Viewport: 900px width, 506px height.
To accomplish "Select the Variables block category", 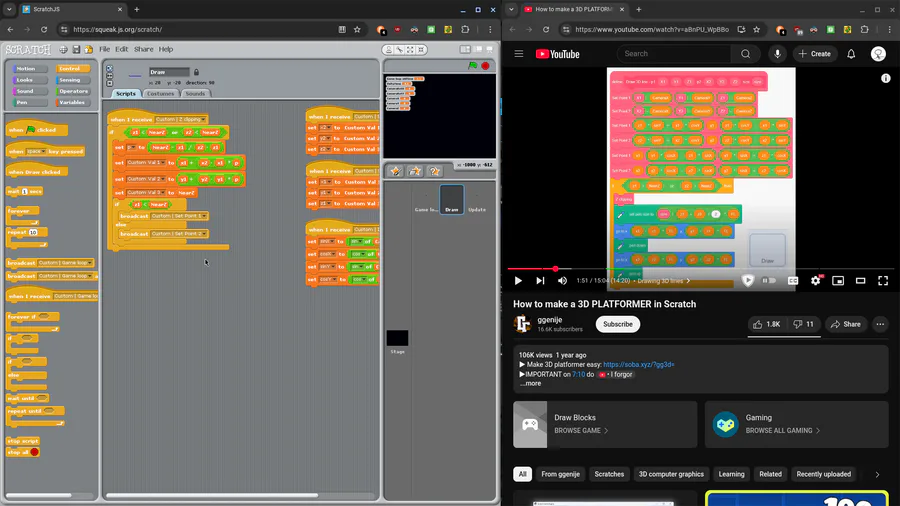I will click(x=72, y=103).
